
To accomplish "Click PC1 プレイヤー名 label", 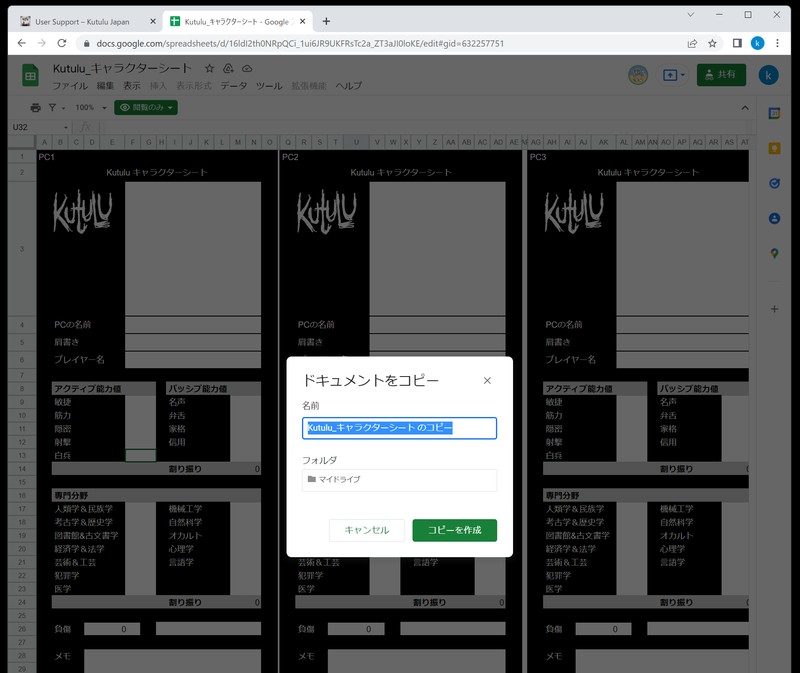I will coord(79,360).
